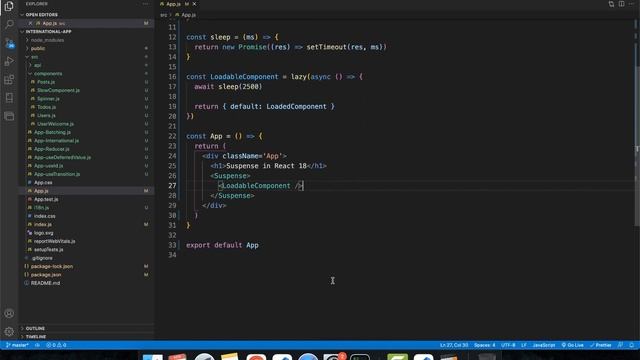Open Todos.js file
The image size is (640, 360).
pos(47,107)
